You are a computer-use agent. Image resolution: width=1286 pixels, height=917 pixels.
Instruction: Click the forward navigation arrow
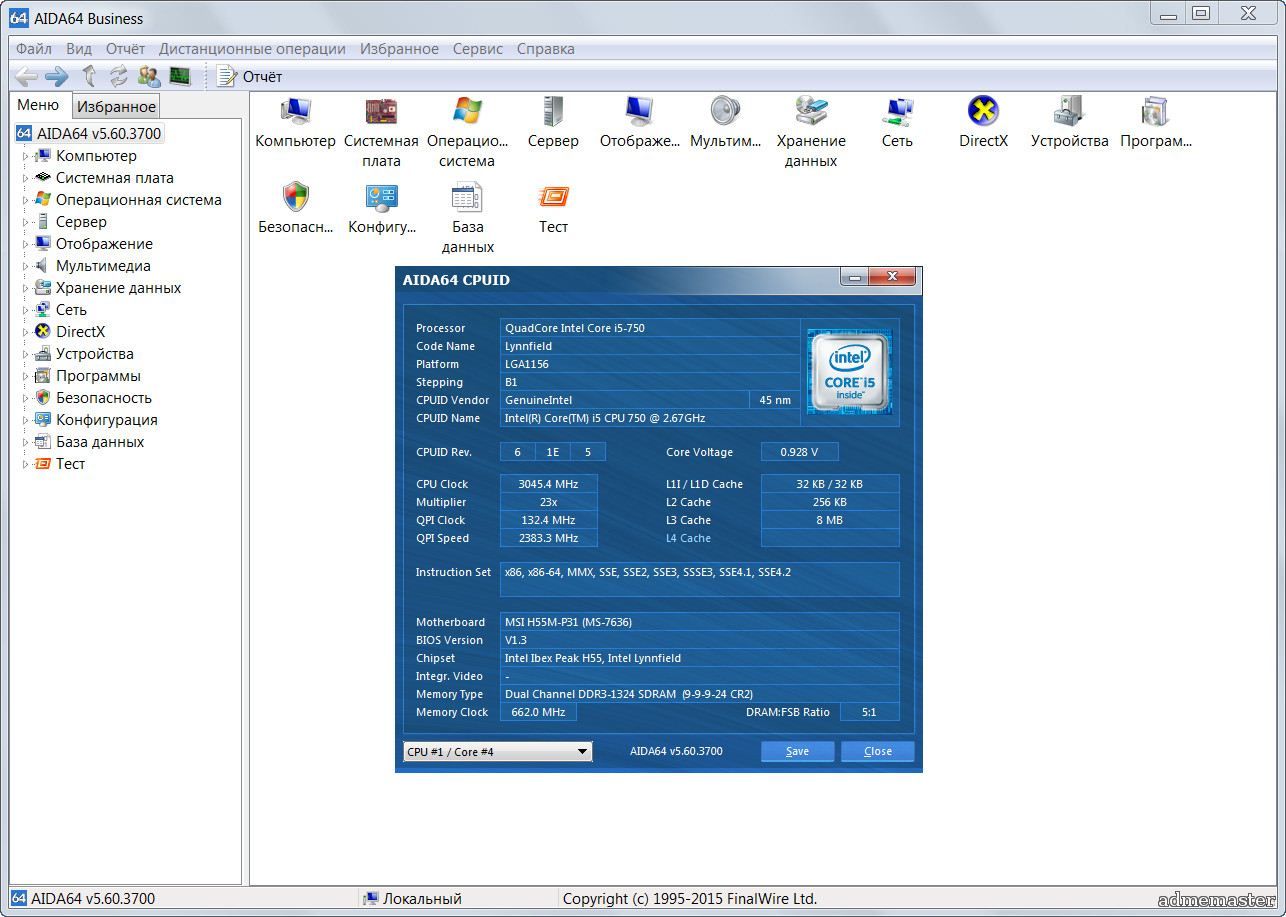point(57,76)
